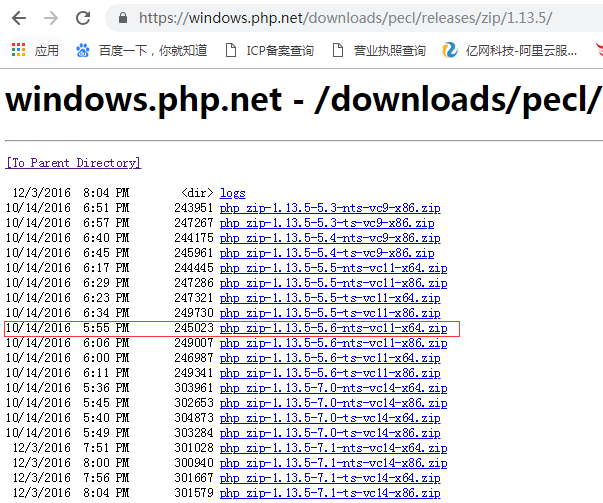Click the Baidu paw bookmark icon
The height and width of the screenshot is (503, 603).
(x=83, y=50)
